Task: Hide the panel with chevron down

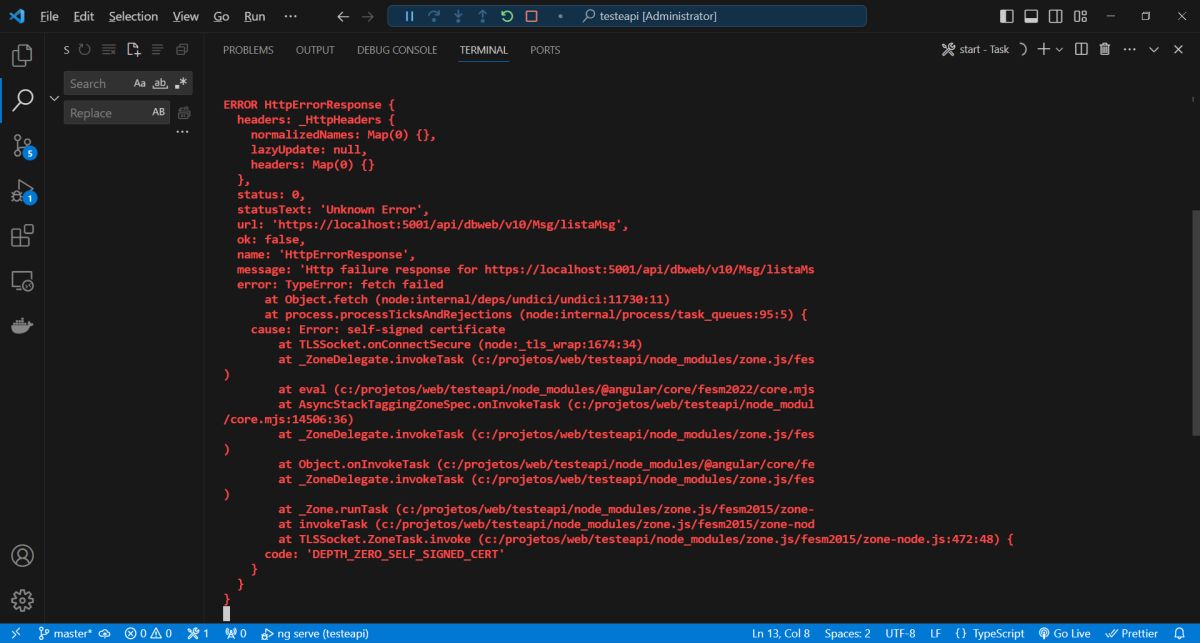Action: [x=1153, y=49]
